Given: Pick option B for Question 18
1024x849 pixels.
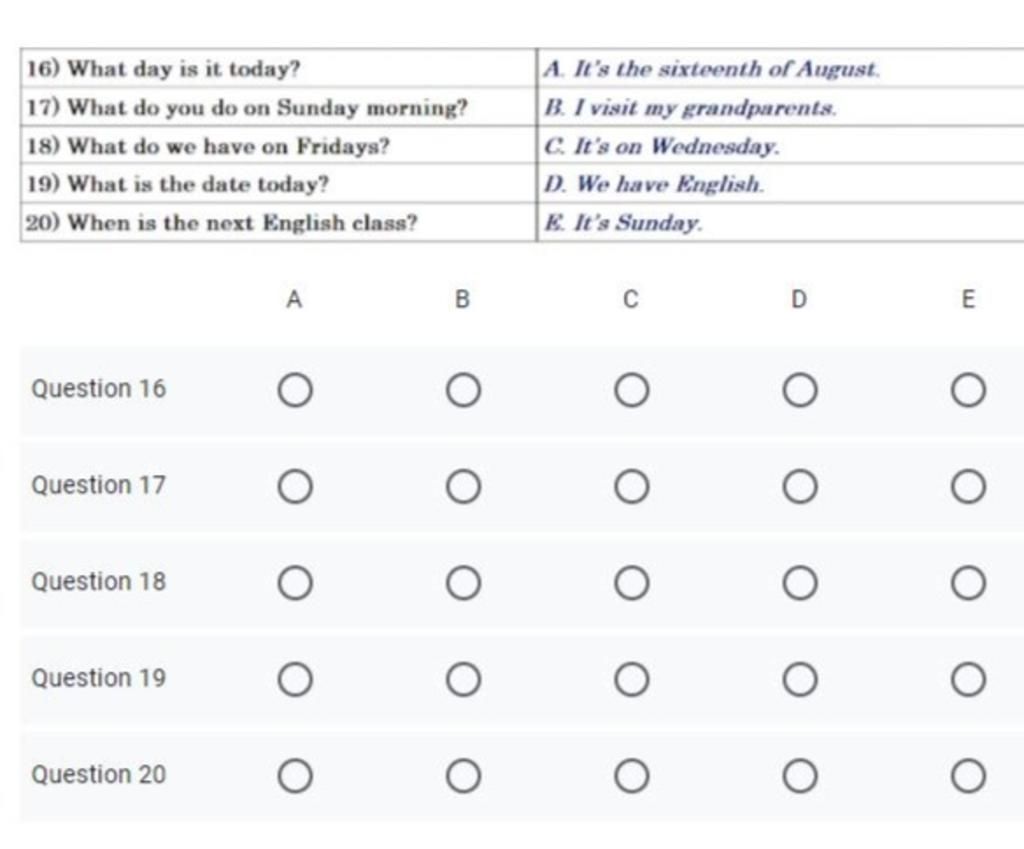Looking at the screenshot, I should click(x=462, y=583).
